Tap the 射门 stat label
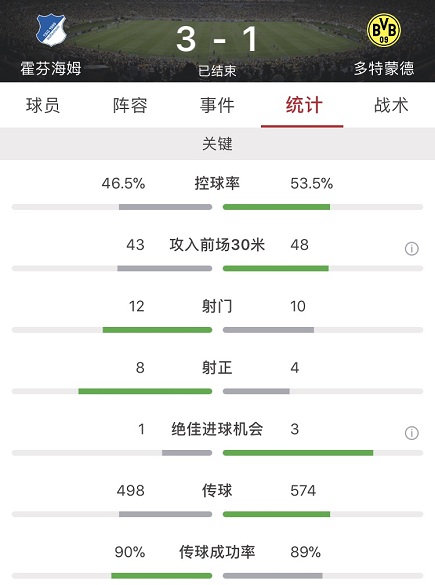This screenshot has width=435, height=585. 217,306
